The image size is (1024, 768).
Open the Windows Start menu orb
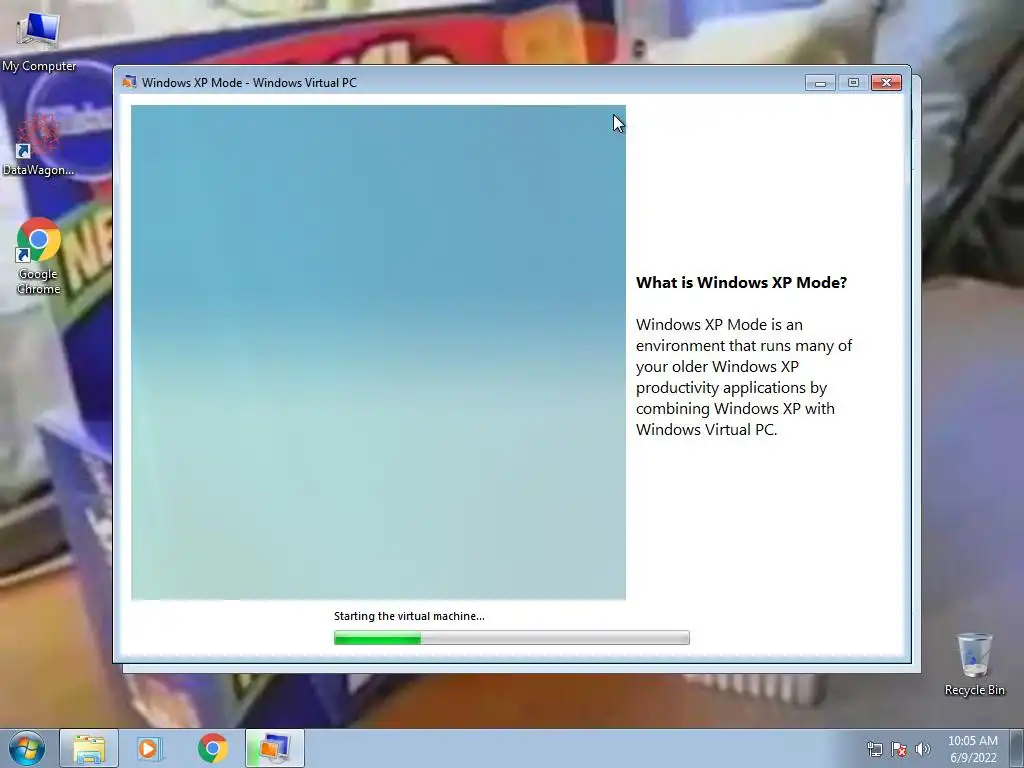coord(27,748)
